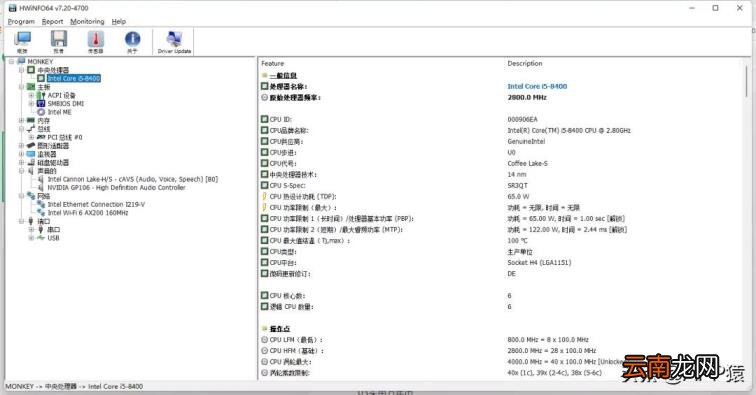The height and width of the screenshot is (395, 756).
Task: Open the Help menu
Action: [119, 22]
